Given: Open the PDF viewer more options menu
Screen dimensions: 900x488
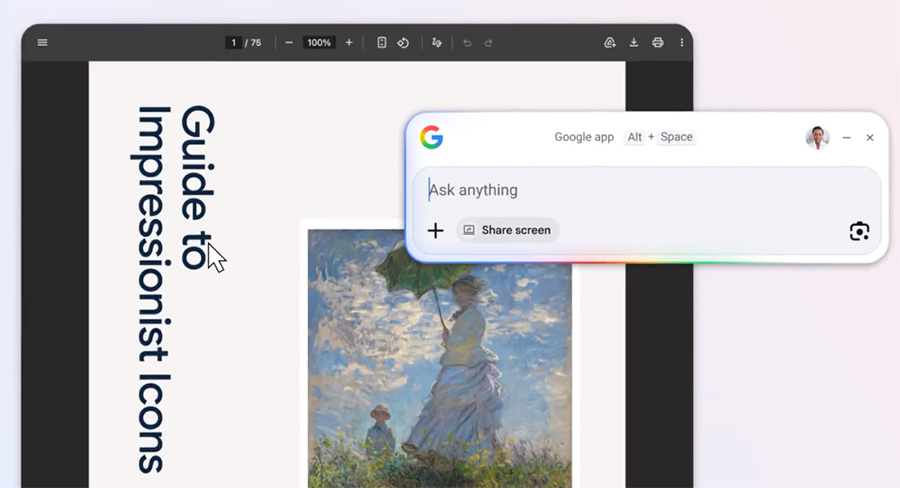Looking at the screenshot, I should (682, 42).
